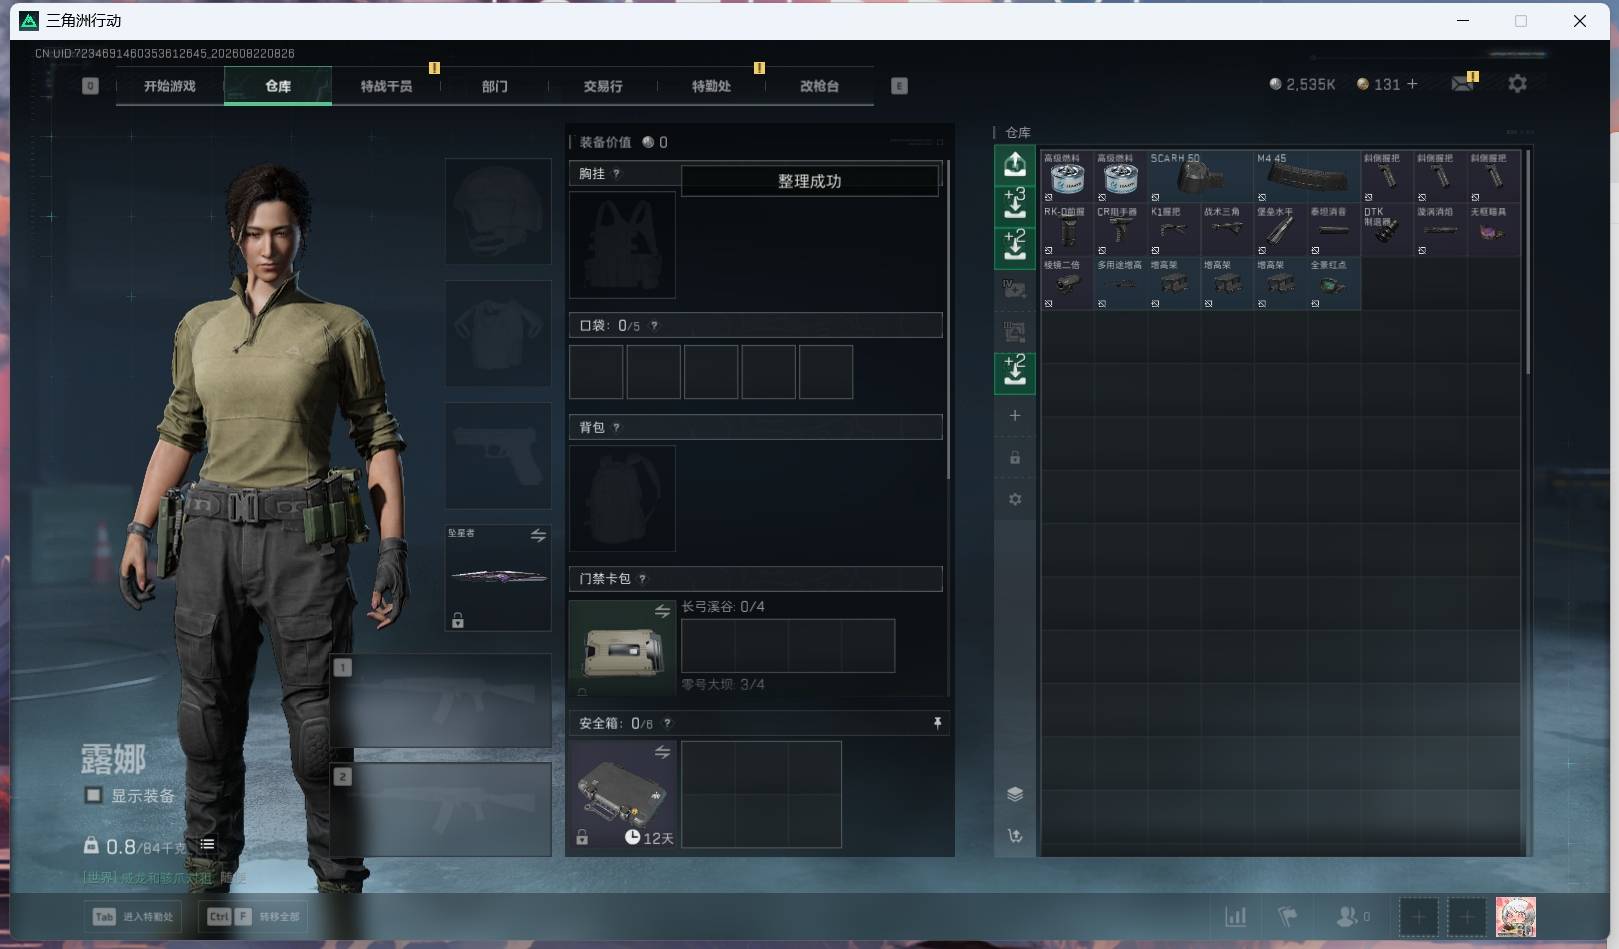Open the mail inbox envelope icon
Image resolution: width=1619 pixels, height=949 pixels.
pos(1462,84)
